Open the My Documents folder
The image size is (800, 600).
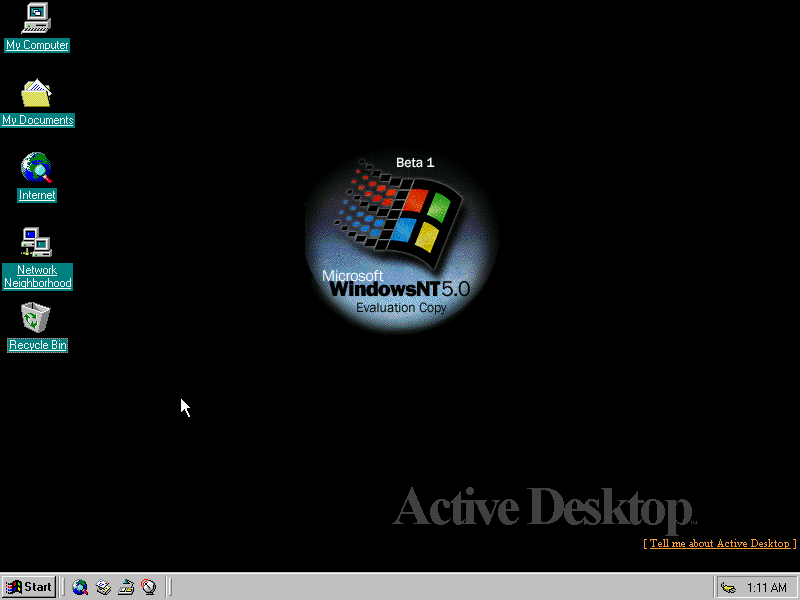coord(38,93)
